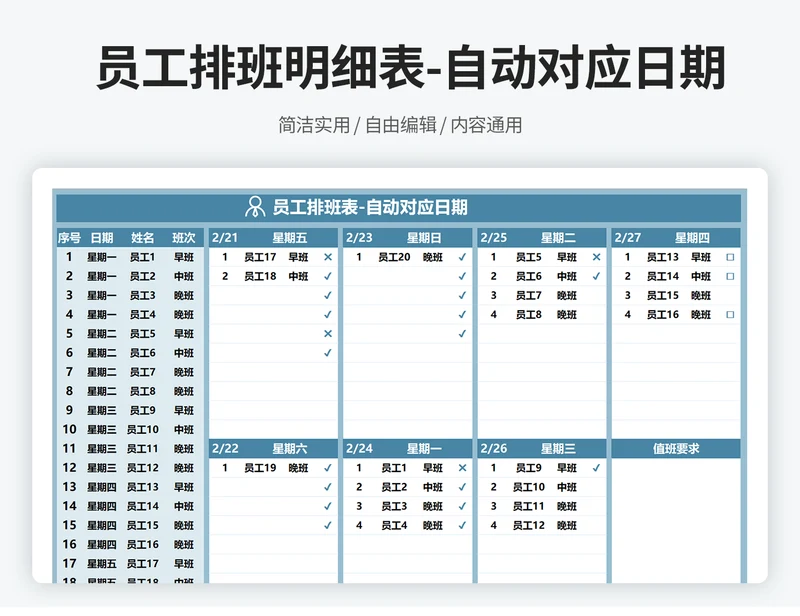Select 早班 shift of 员工13 under 2/27

point(701,257)
